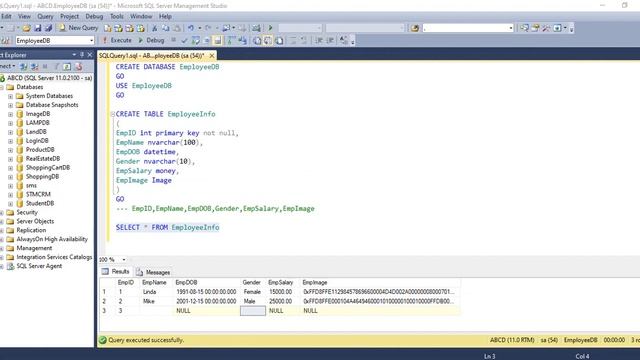The height and width of the screenshot is (360, 640).
Task: Expand the System Databases node
Action: tap(10, 96)
